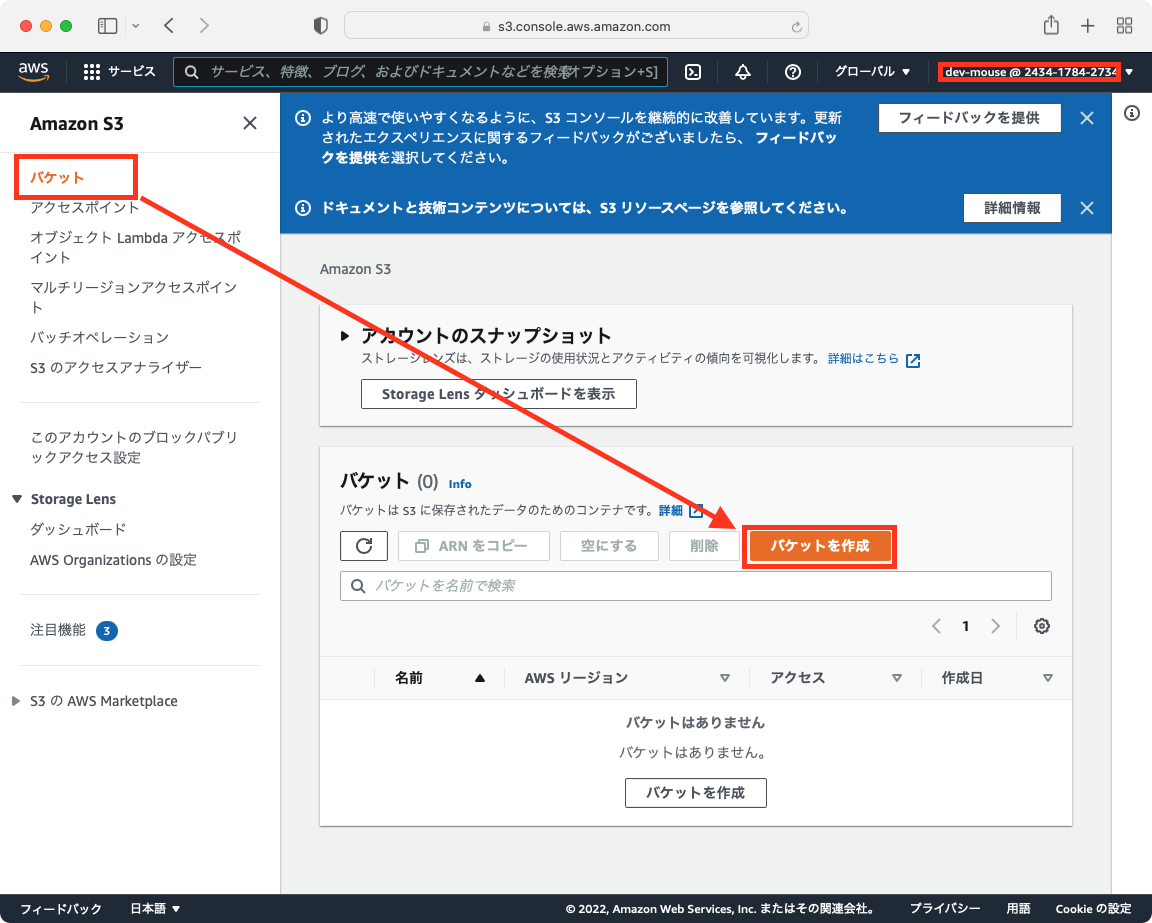Open the グローバル region dropdown
This screenshot has width=1152, height=923.
coord(873,72)
